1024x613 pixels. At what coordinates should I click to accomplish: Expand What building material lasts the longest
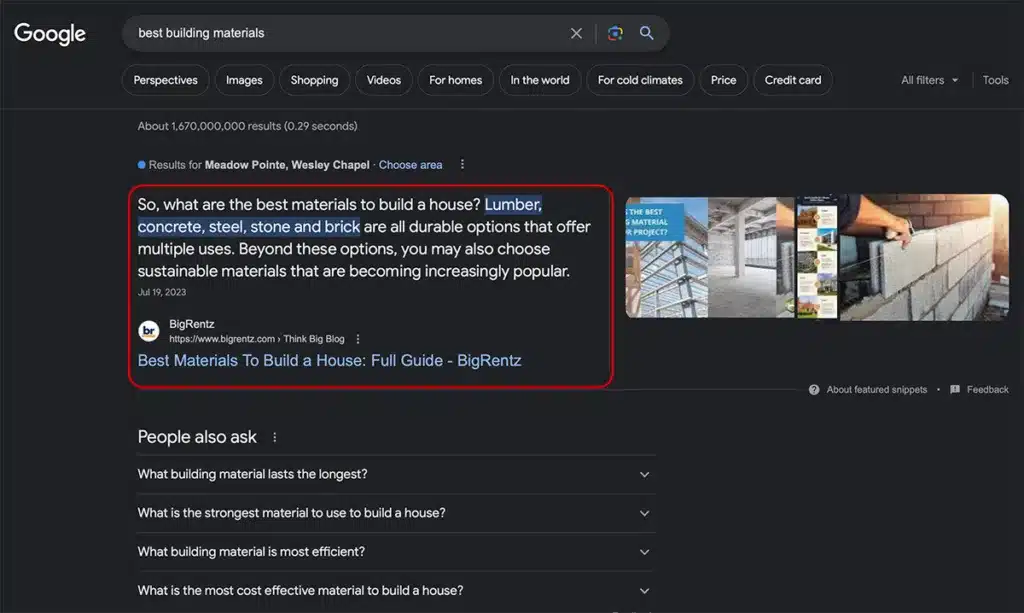[x=395, y=475]
